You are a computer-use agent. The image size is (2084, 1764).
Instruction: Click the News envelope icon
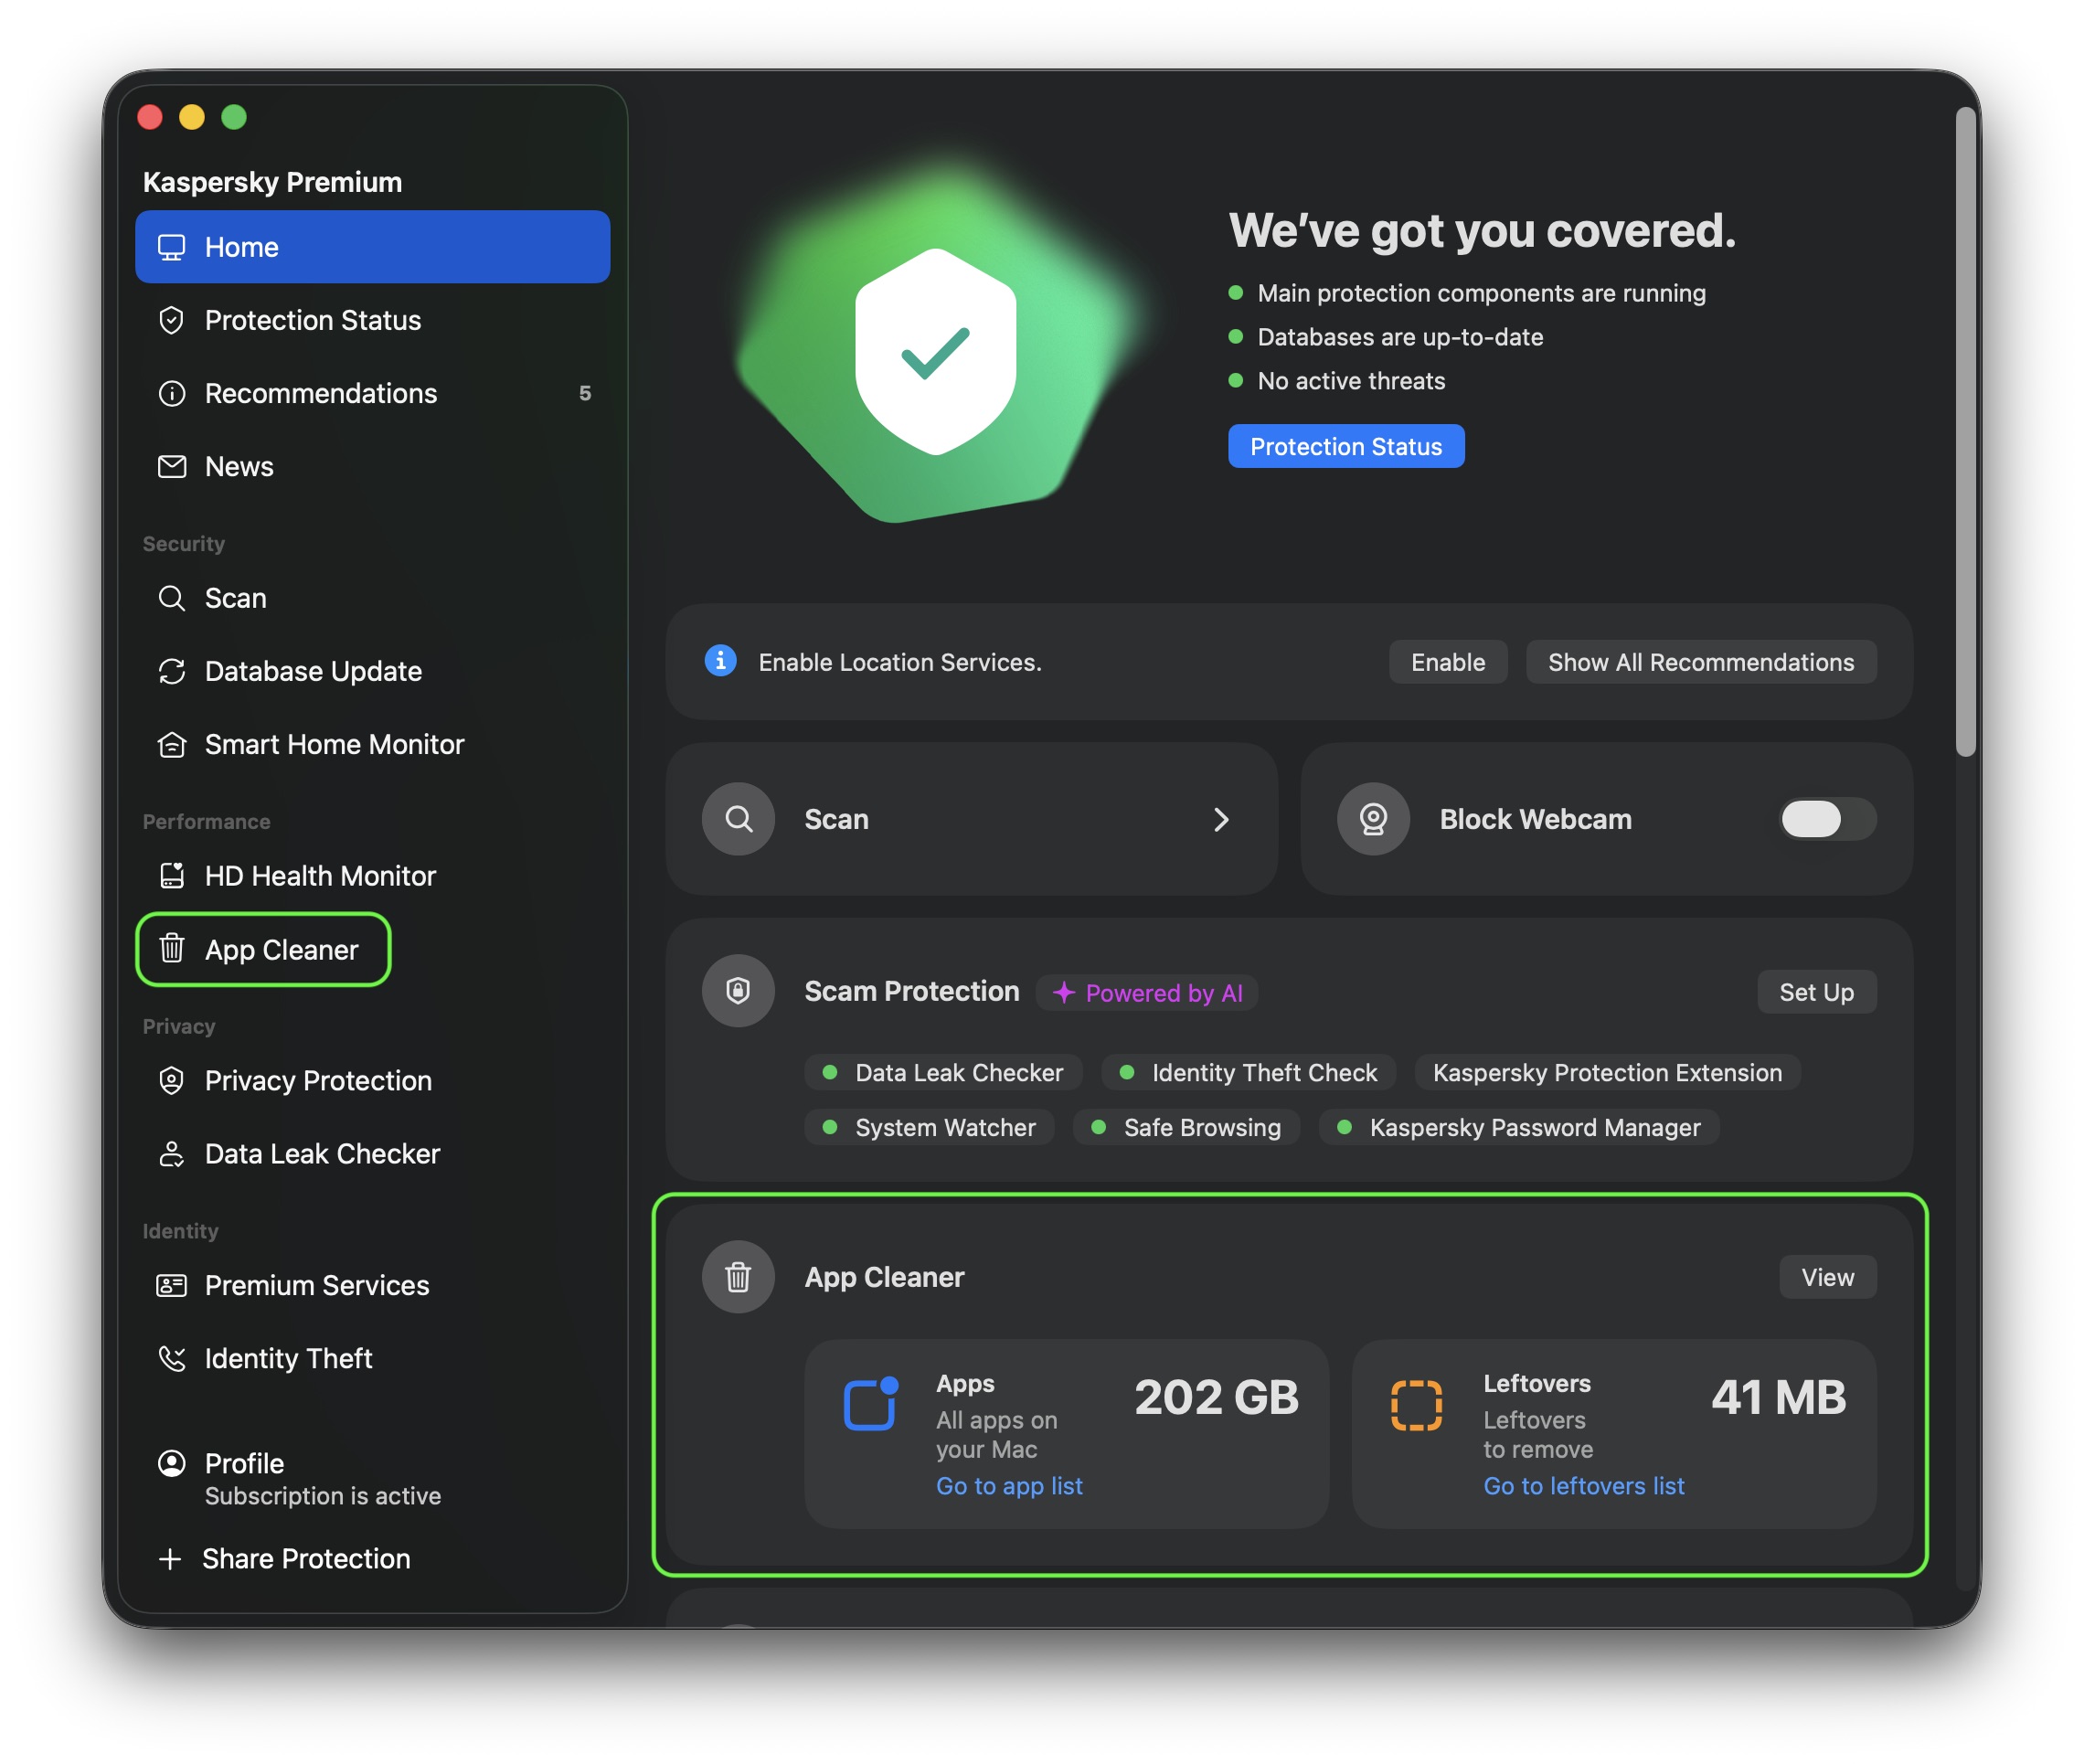pos(171,466)
